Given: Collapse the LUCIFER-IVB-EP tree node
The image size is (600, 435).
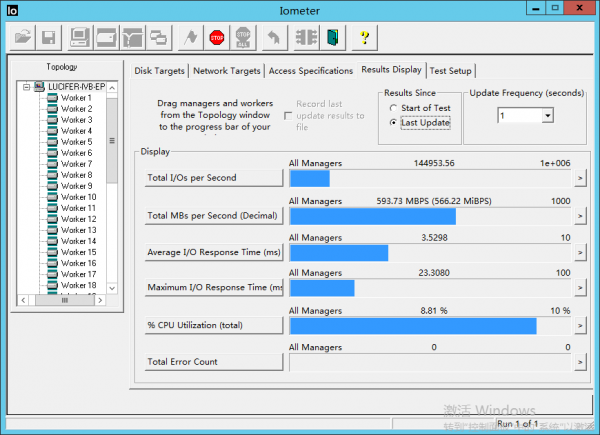Looking at the screenshot, I should coord(26,87).
